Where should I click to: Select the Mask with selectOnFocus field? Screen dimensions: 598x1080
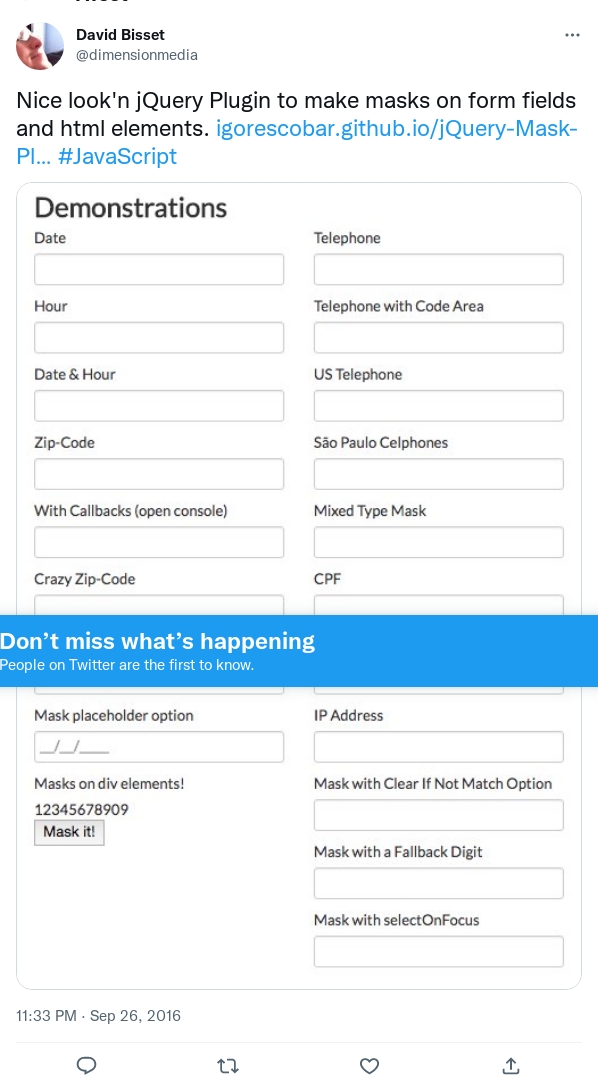(439, 951)
